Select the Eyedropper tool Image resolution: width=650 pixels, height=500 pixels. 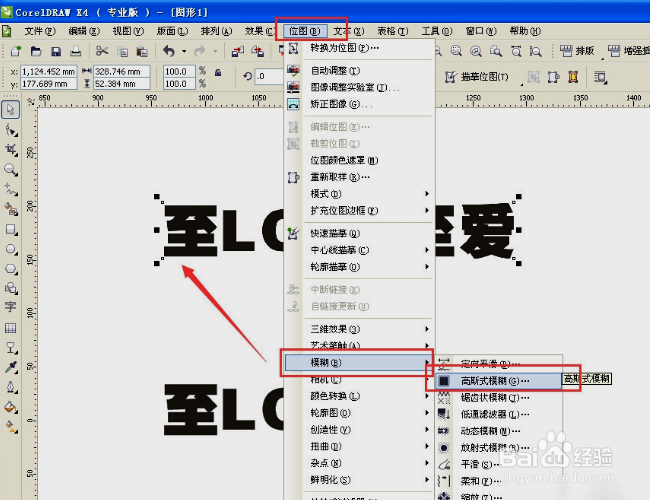10,367
